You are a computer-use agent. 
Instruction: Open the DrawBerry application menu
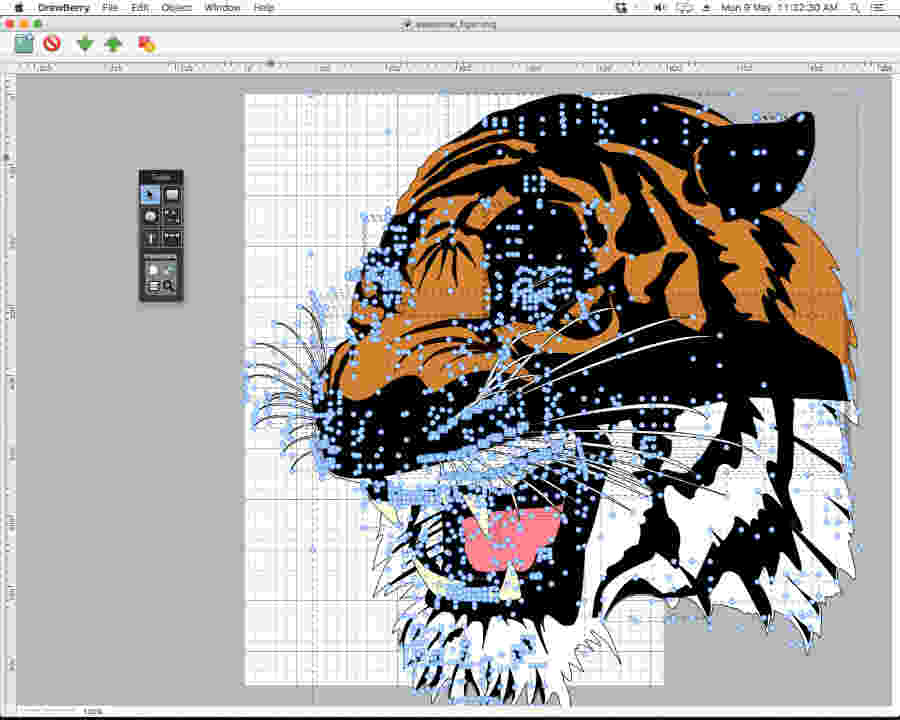pos(63,7)
